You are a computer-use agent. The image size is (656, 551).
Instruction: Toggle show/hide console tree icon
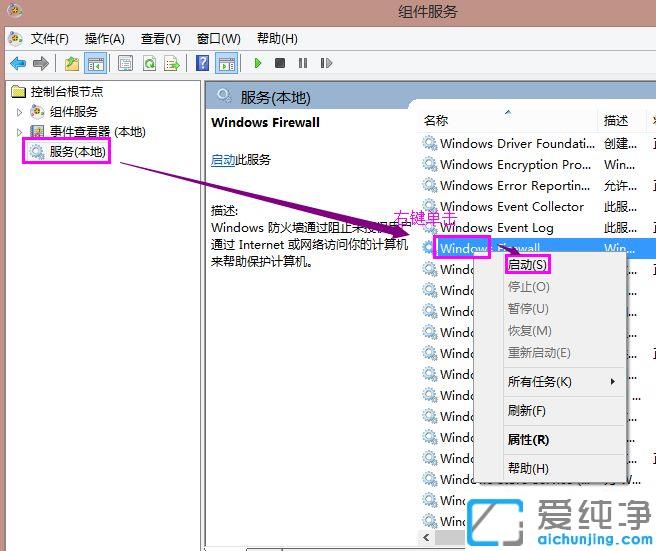coord(96,64)
